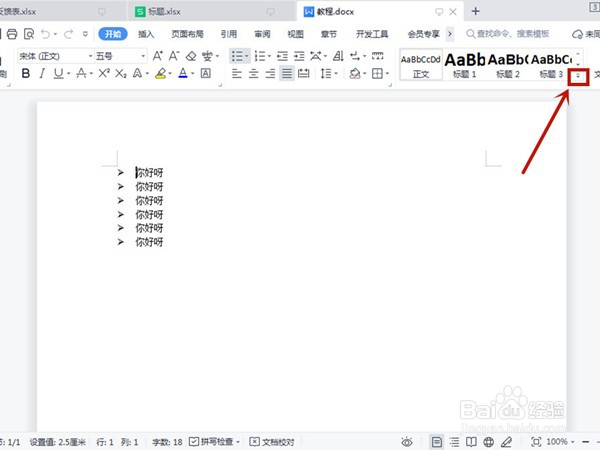Increase font size with A+ icon
The height and width of the screenshot is (450, 600).
(158, 56)
